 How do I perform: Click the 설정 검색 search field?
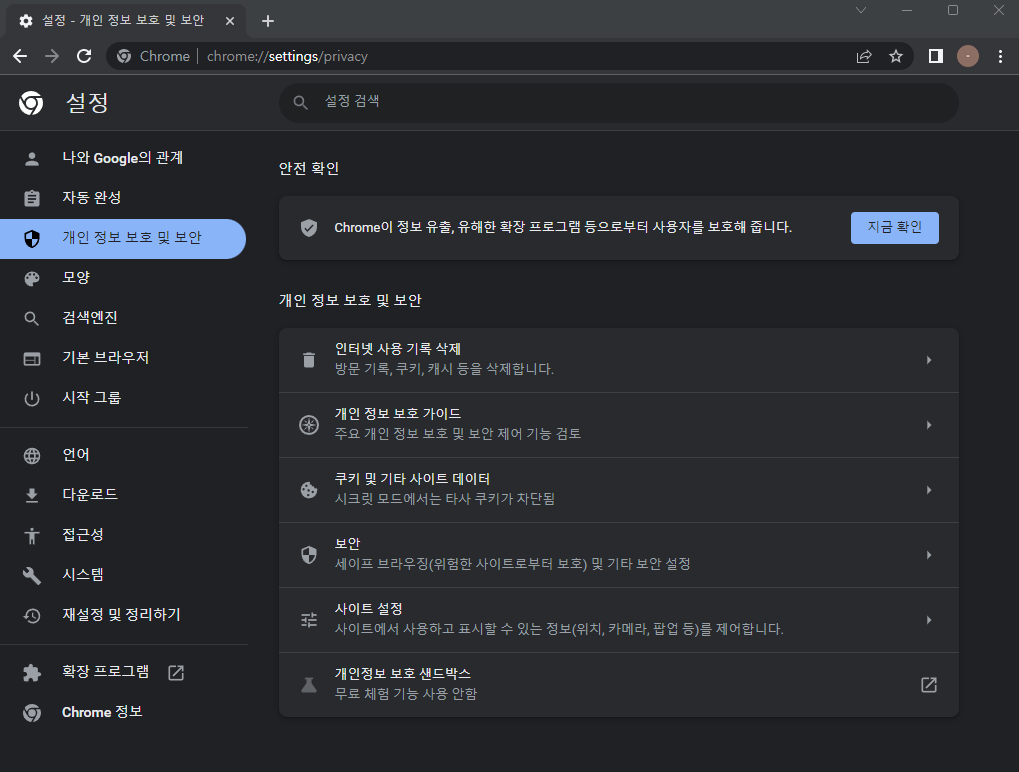tap(619, 102)
